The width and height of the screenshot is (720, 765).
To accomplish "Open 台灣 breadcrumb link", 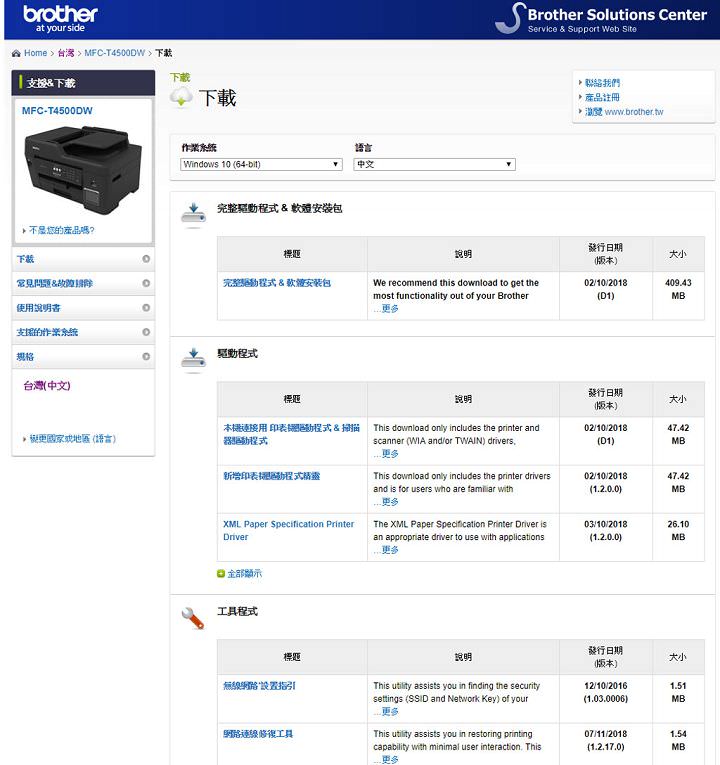I will pos(66,53).
